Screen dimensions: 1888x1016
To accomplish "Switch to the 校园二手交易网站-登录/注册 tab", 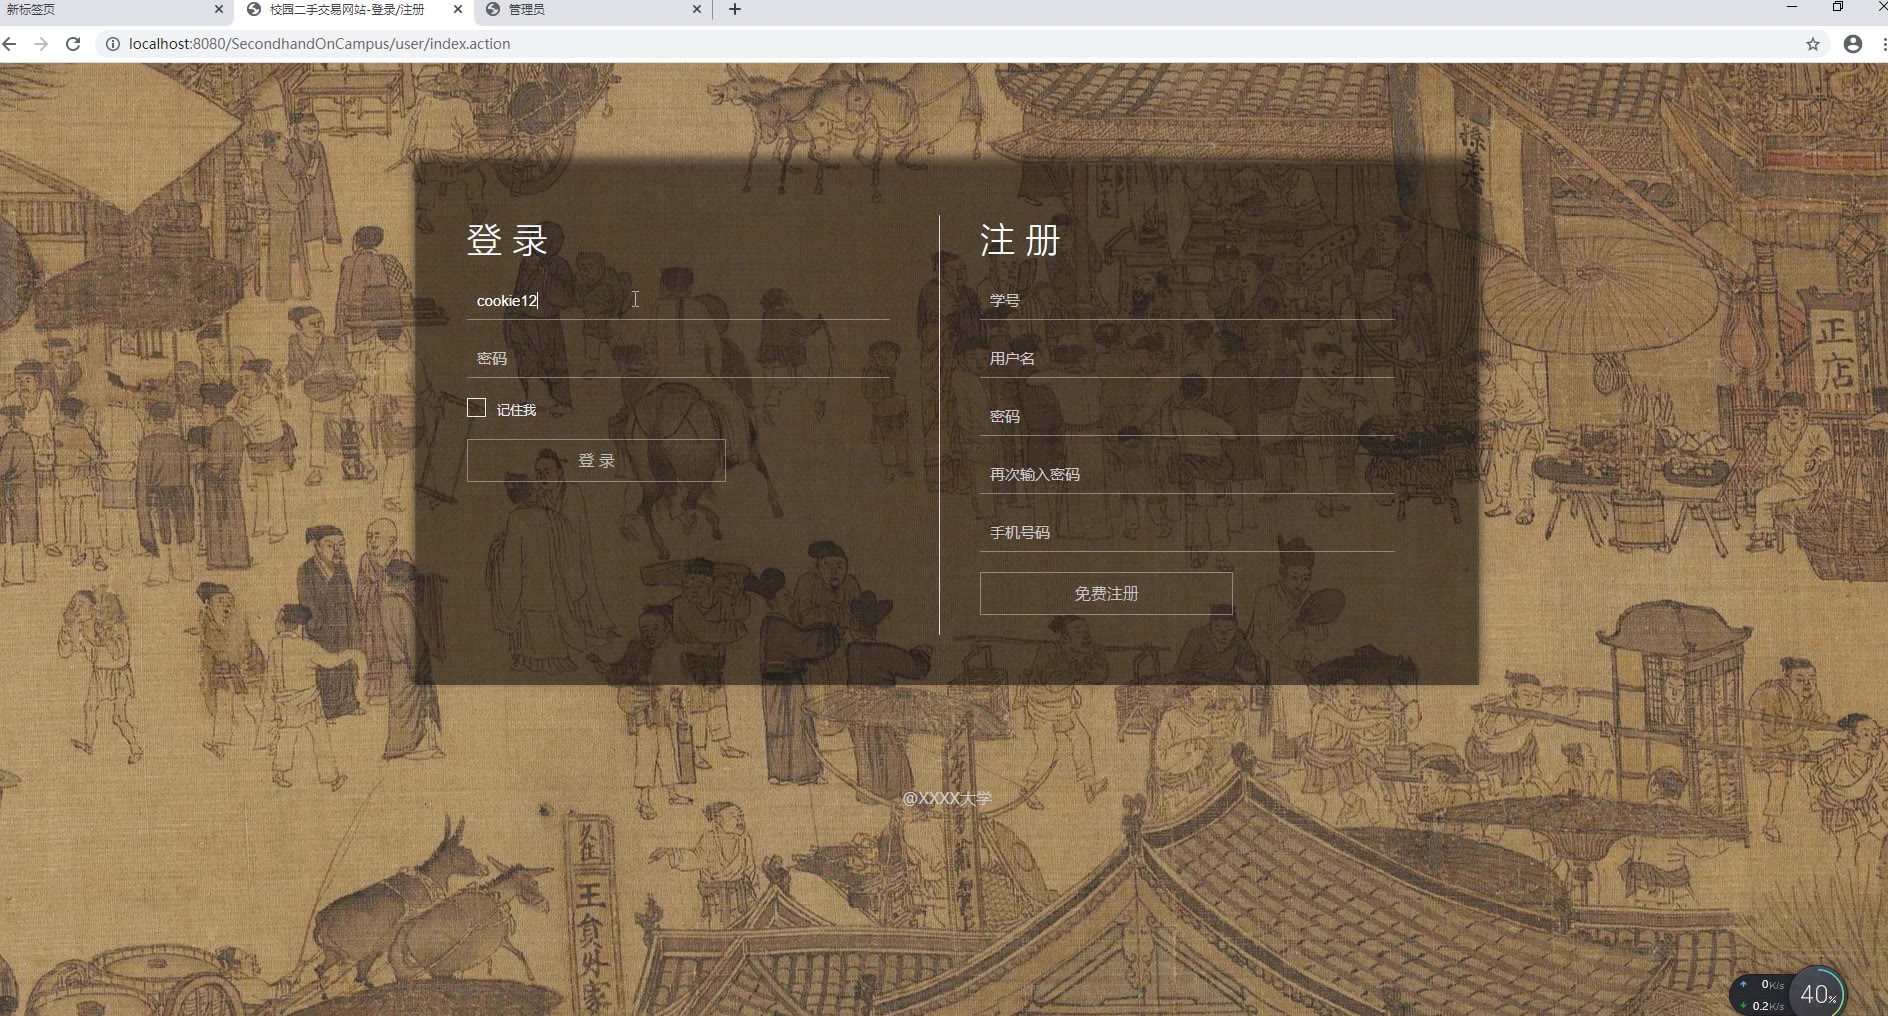I will coord(355,9).
